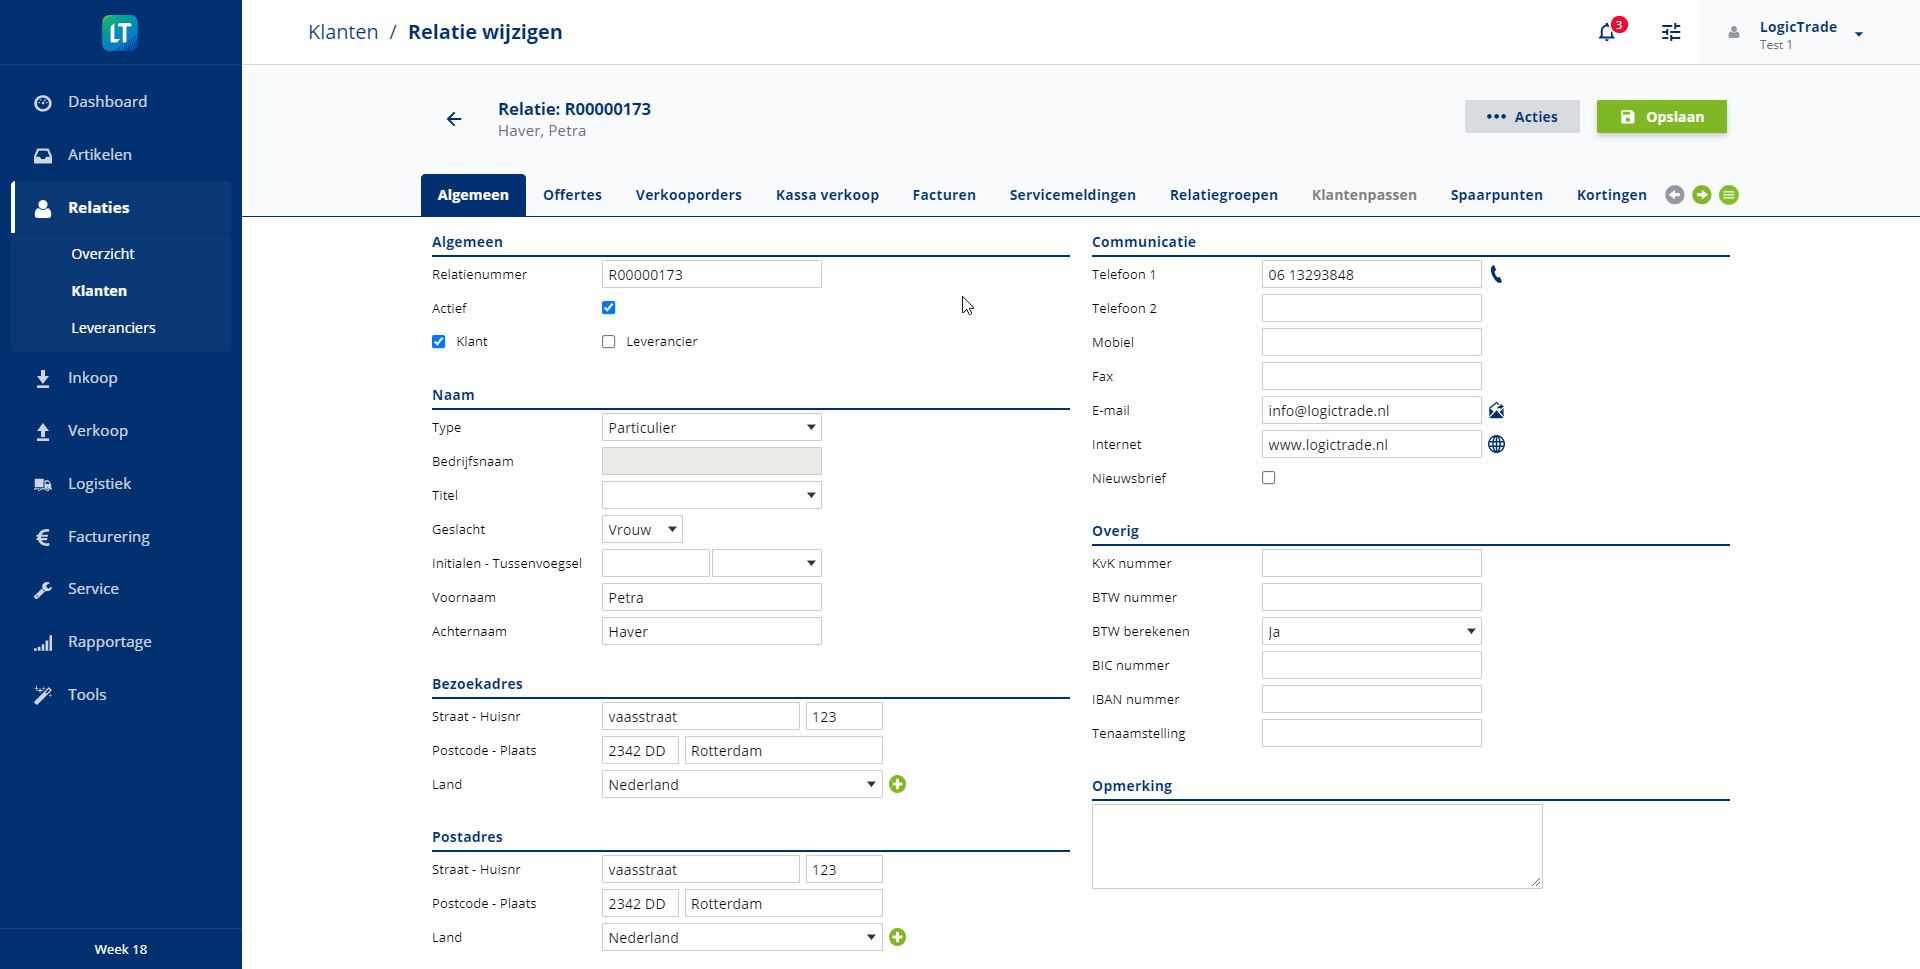Screen dimensions: 1920x969
Task: Open website via globe icon beside Internet
Action: [x=1496, y=445]
